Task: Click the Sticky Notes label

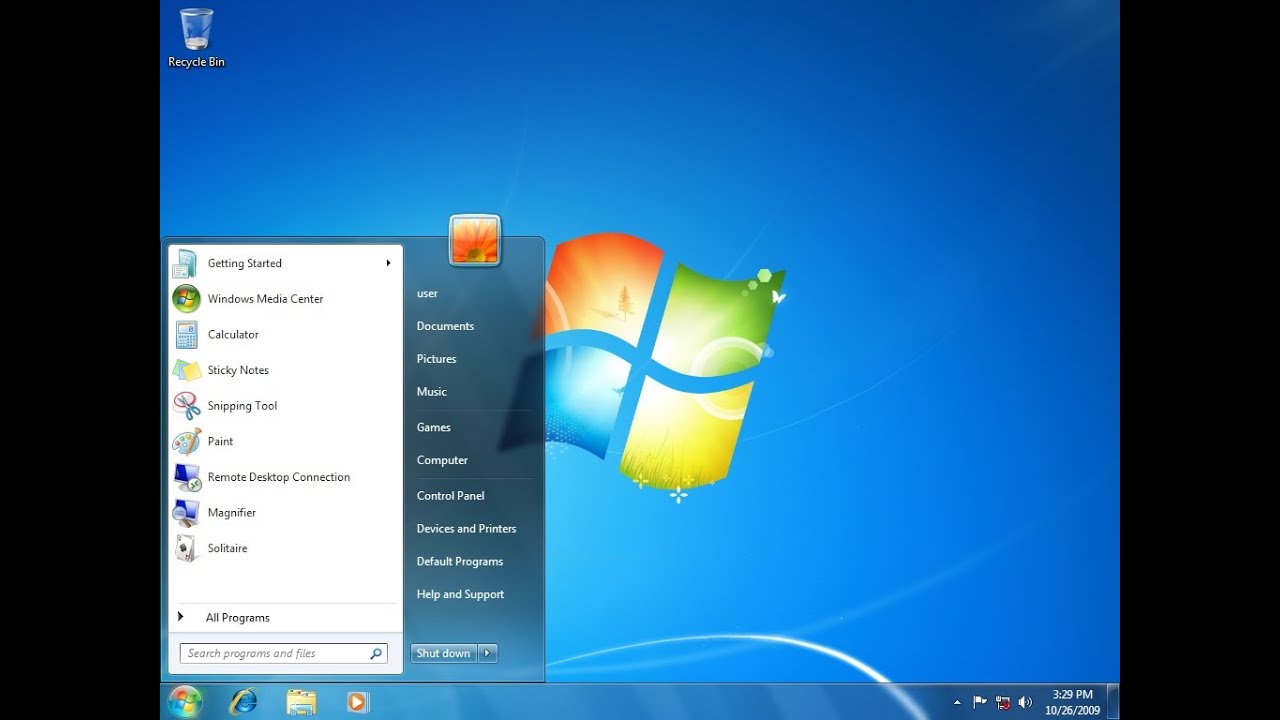Action: 238,370
